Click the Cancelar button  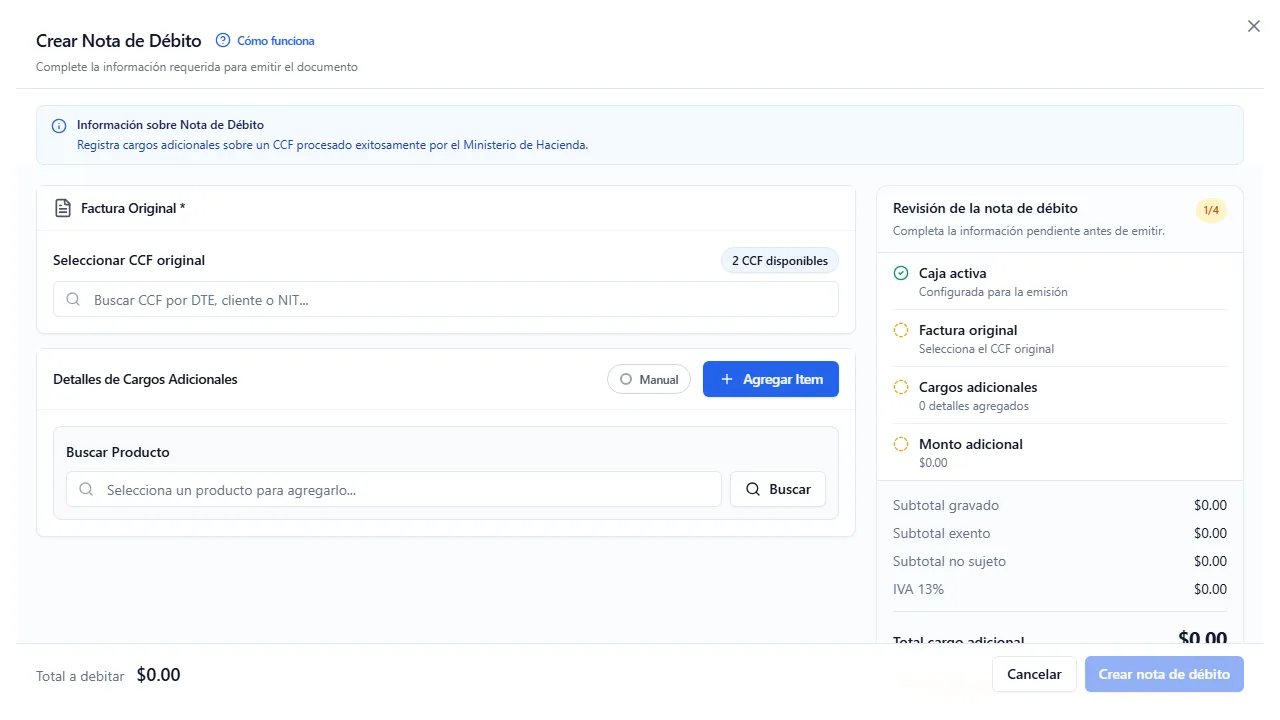pos(1034,674)
